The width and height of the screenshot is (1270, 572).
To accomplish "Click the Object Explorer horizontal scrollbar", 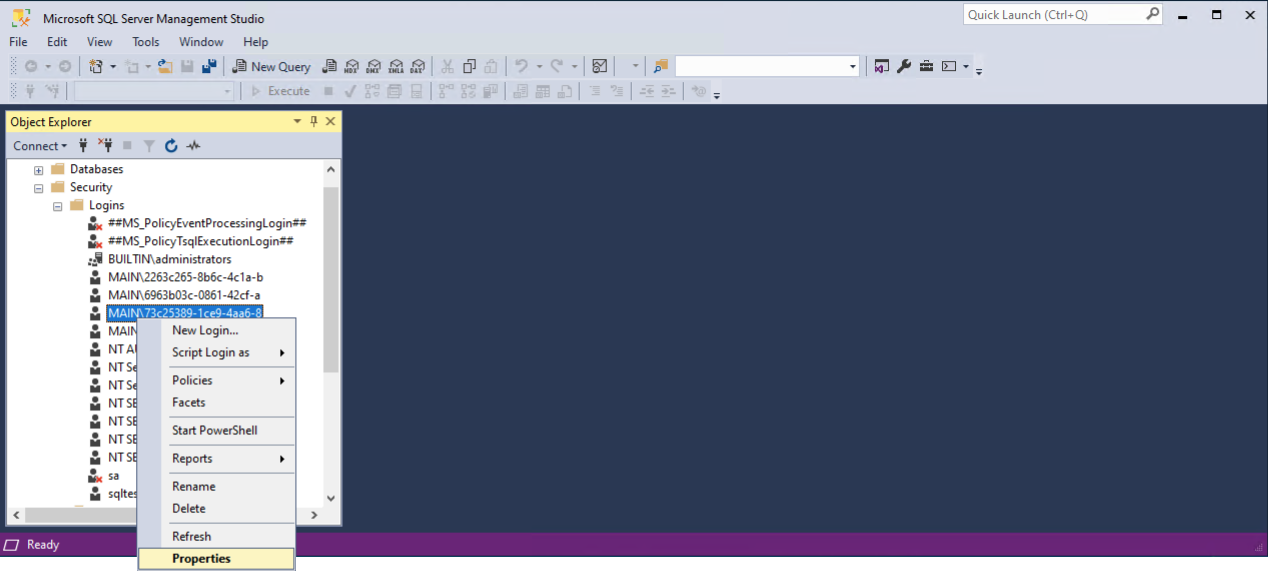I will click(x=80, y=515).
